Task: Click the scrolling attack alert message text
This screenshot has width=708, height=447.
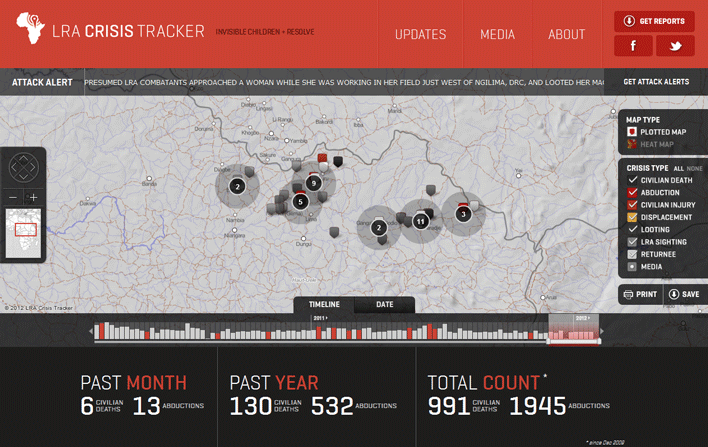Action: 344,82
